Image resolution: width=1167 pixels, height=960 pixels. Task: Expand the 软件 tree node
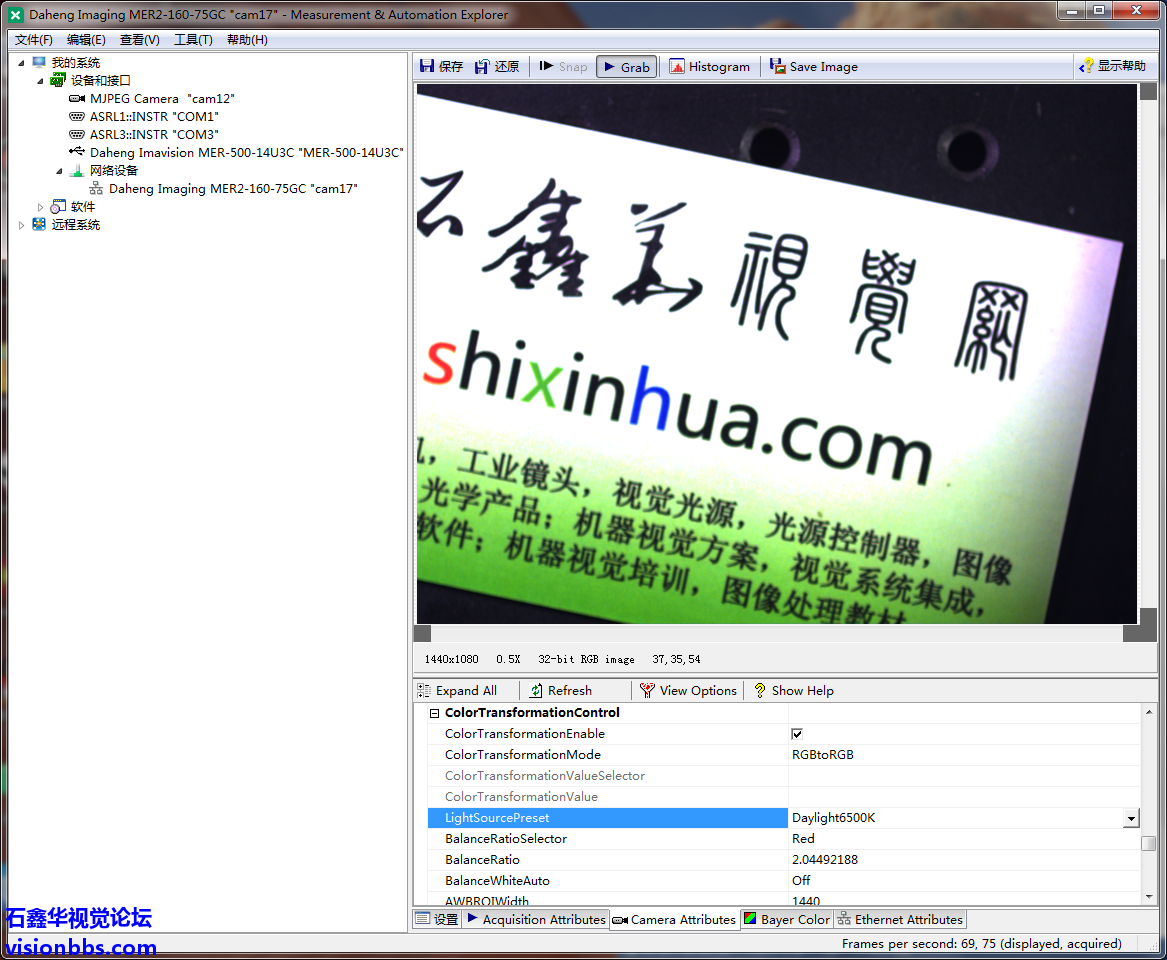point(40,207)
